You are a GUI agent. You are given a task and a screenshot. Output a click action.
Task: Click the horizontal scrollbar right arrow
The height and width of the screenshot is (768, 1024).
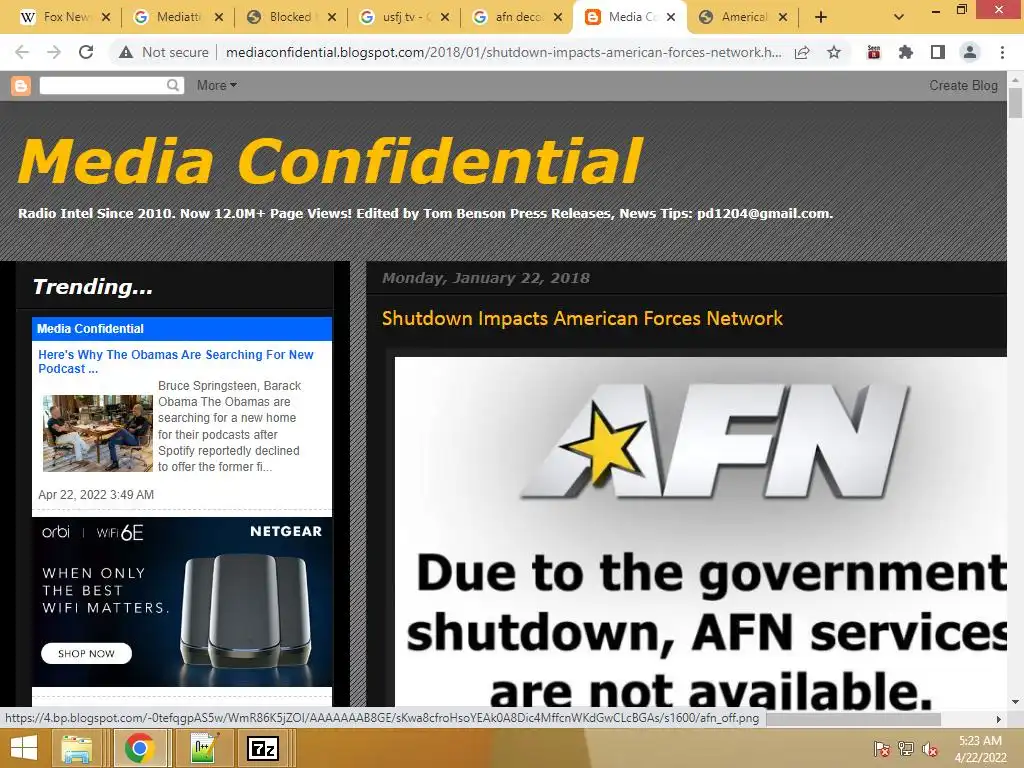[x=999, y=719]
